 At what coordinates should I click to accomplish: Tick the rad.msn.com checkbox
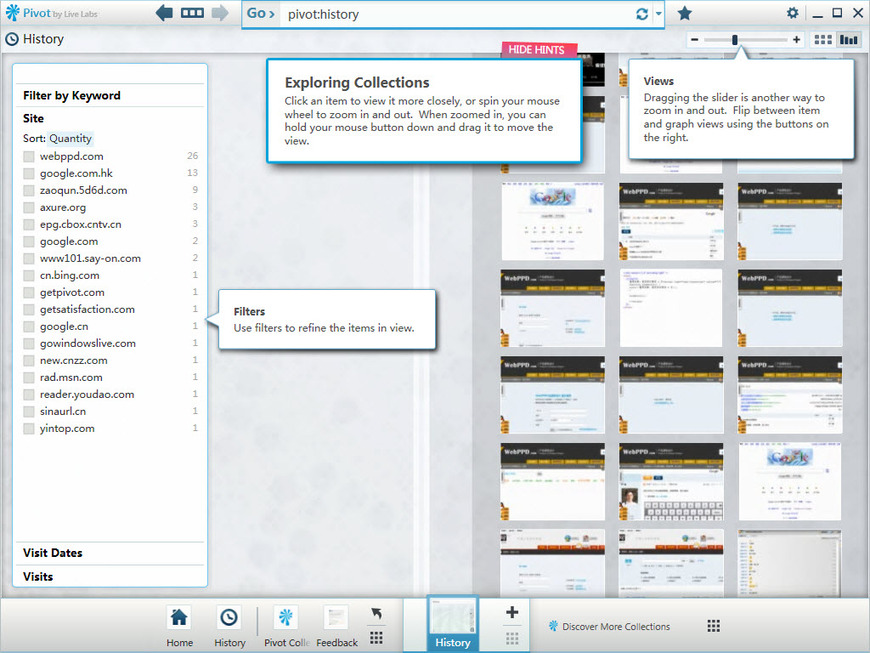(x=29, y=378)
